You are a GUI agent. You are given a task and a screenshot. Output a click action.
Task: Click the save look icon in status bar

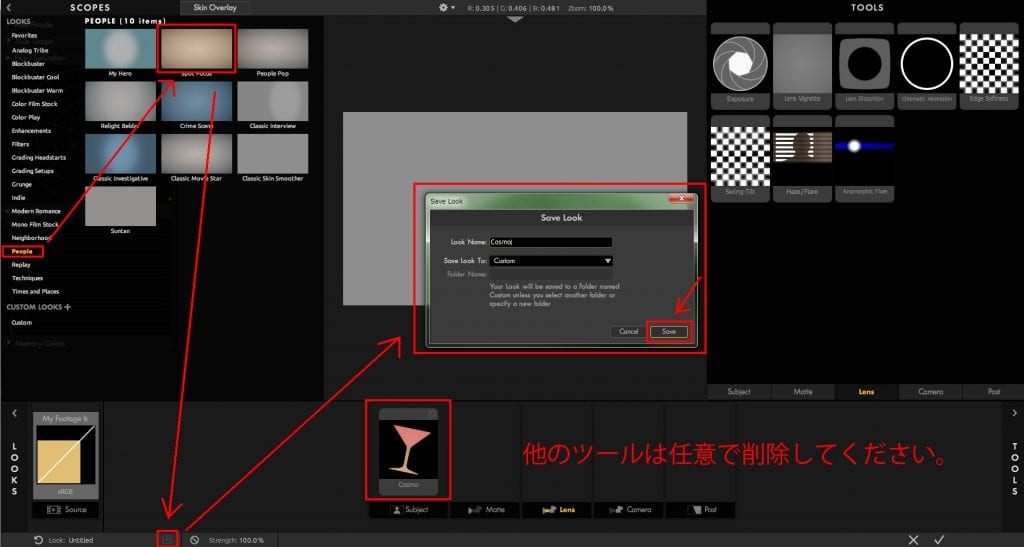point(168,539)
